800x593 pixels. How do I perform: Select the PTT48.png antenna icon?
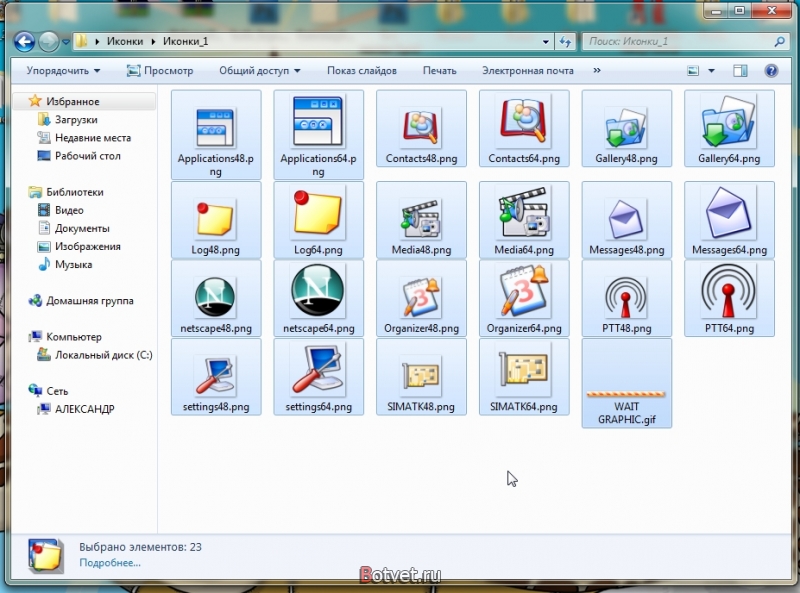tap(626, 298)
